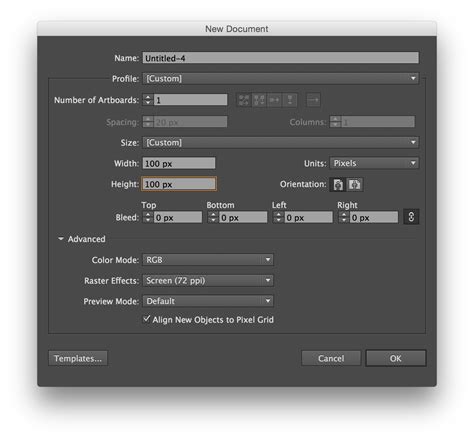474x440 pixels.
Task: Uncheck Align New Objects to Pixel Grid
Action: (x=146, y=319)
